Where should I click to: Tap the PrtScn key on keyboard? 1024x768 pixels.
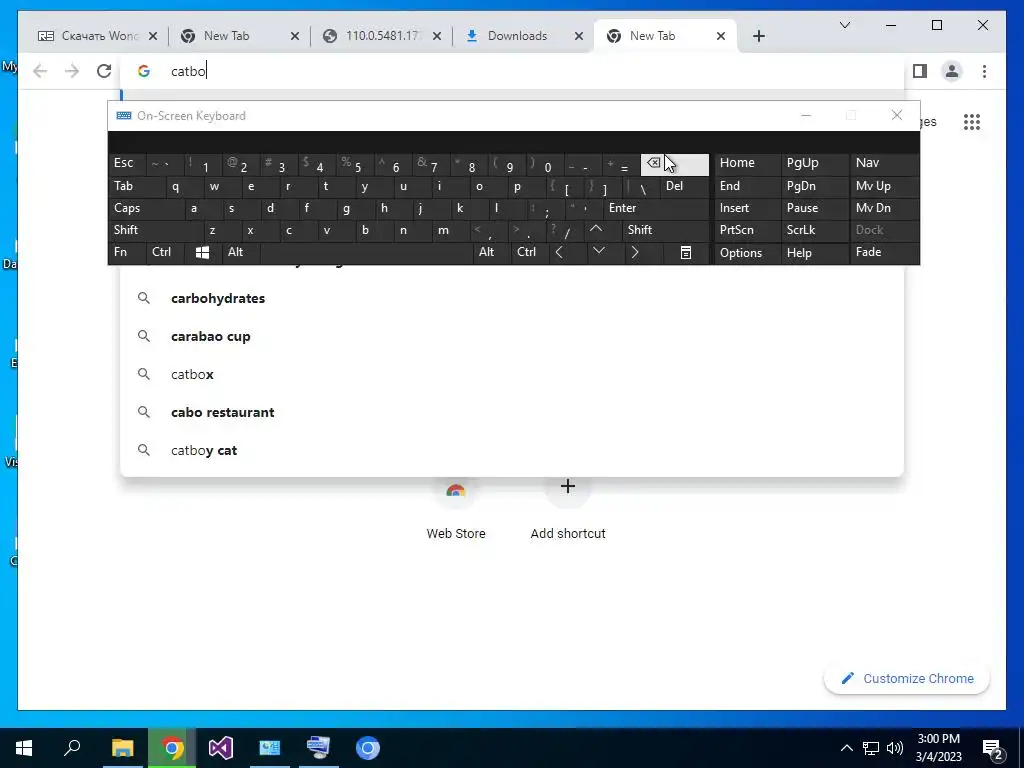[747, 230]
